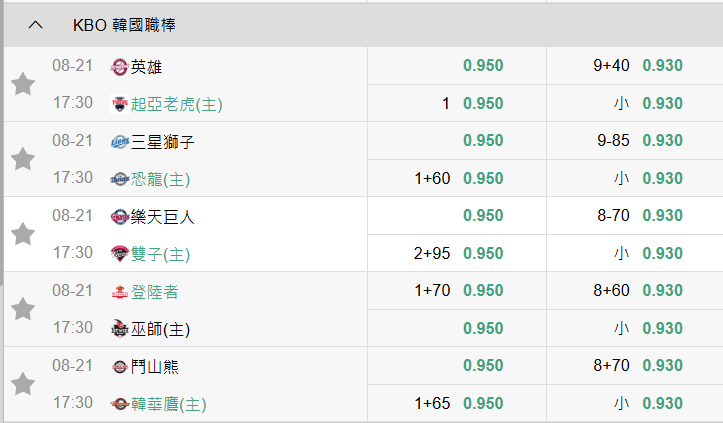Viewport: 723px width, 423px height.
Task: Toggle favorite star for 樂天巨人 match
Action: [23, 234]
